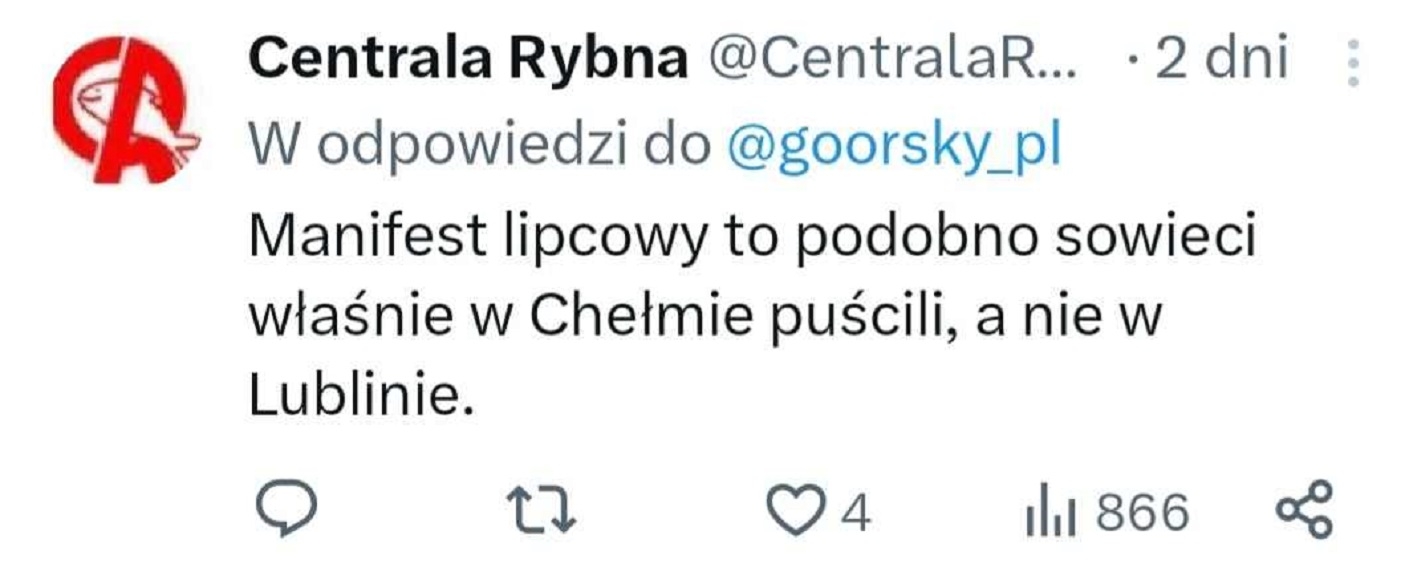Share the tweet using the share icon
The height and width of the screenshot is (580, 1401).
[1306, 510]
